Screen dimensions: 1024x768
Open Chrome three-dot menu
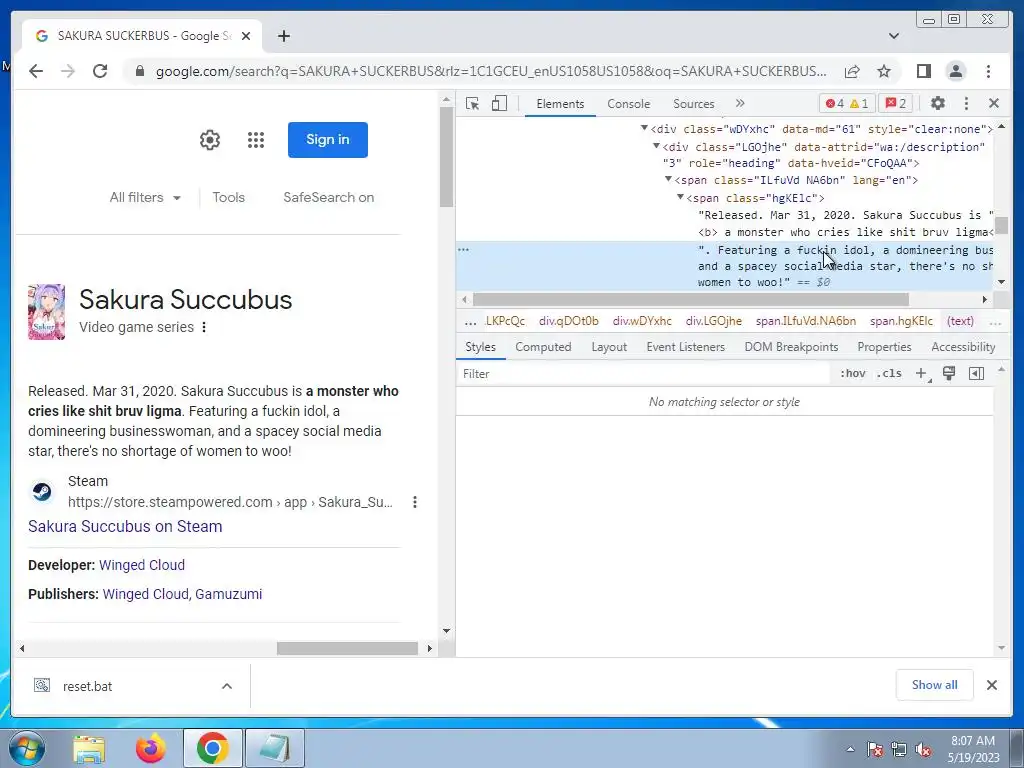coord(988,71)
